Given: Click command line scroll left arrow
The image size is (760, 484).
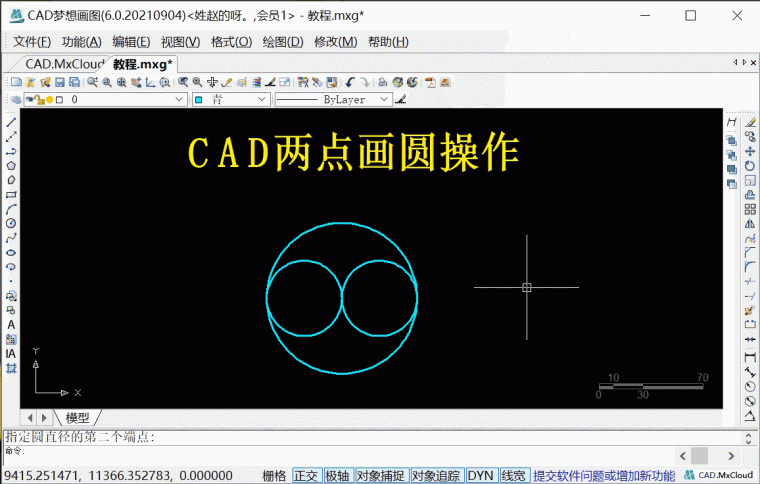Looking at the screenshot, I should point(683,456).
